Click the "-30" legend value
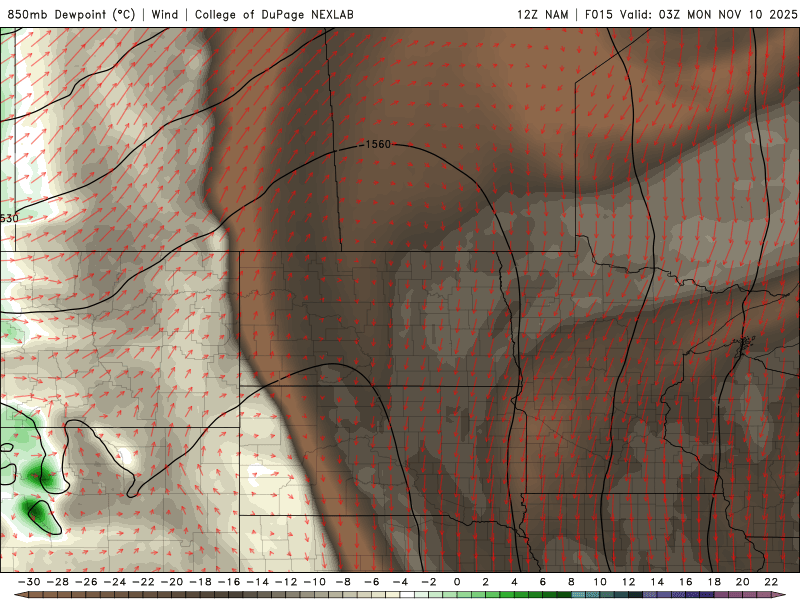 (29, 582)
